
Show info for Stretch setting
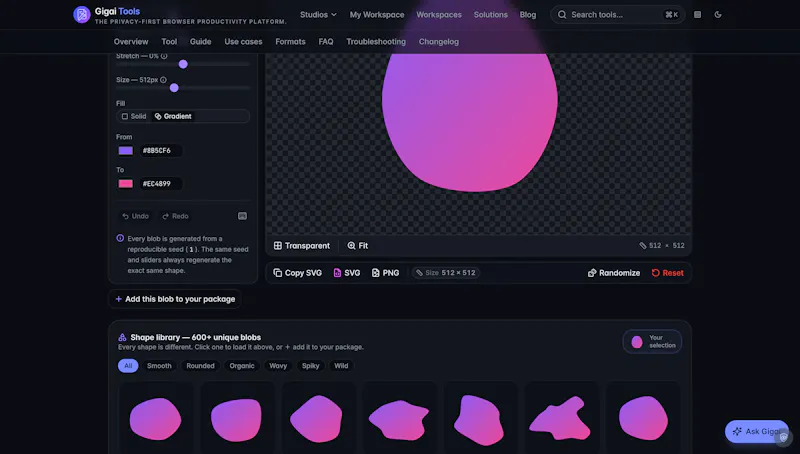coord(164,56)
